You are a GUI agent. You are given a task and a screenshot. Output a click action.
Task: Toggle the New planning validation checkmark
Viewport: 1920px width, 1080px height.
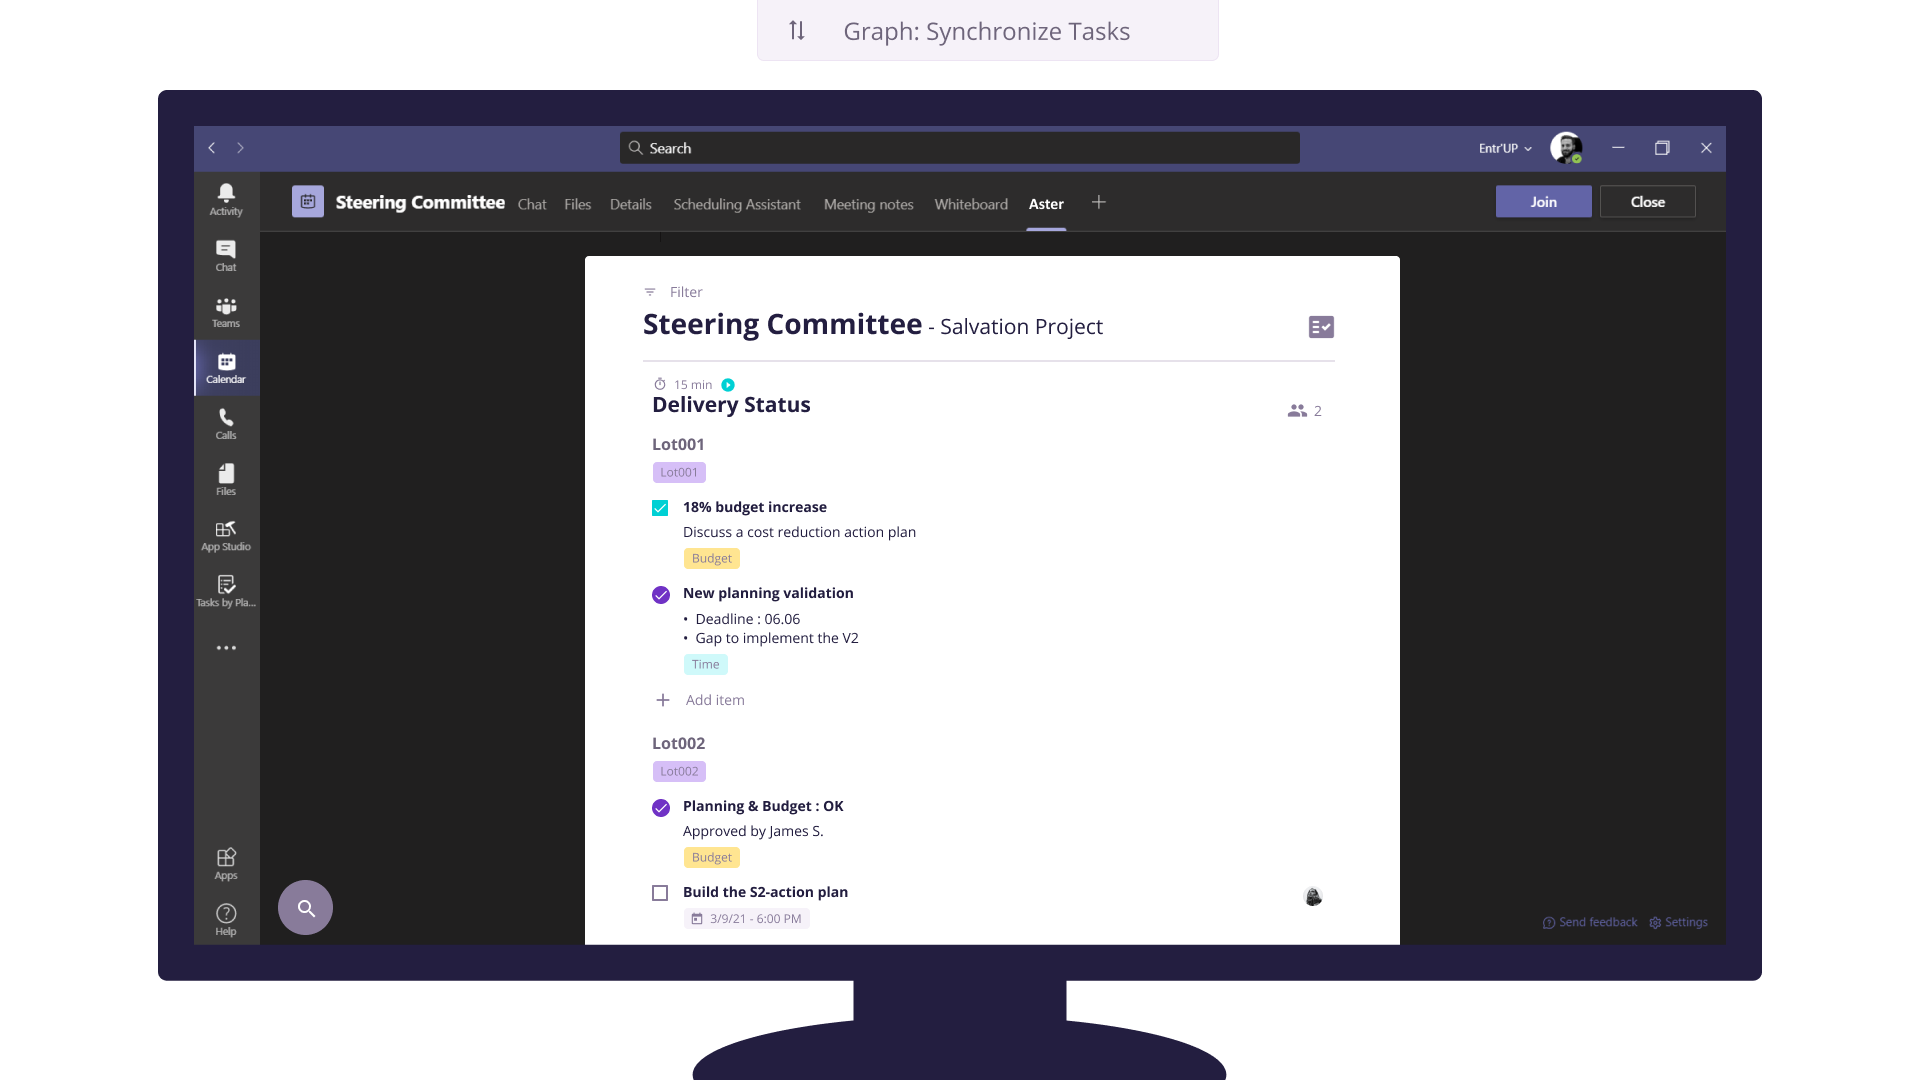click(661, 595)
